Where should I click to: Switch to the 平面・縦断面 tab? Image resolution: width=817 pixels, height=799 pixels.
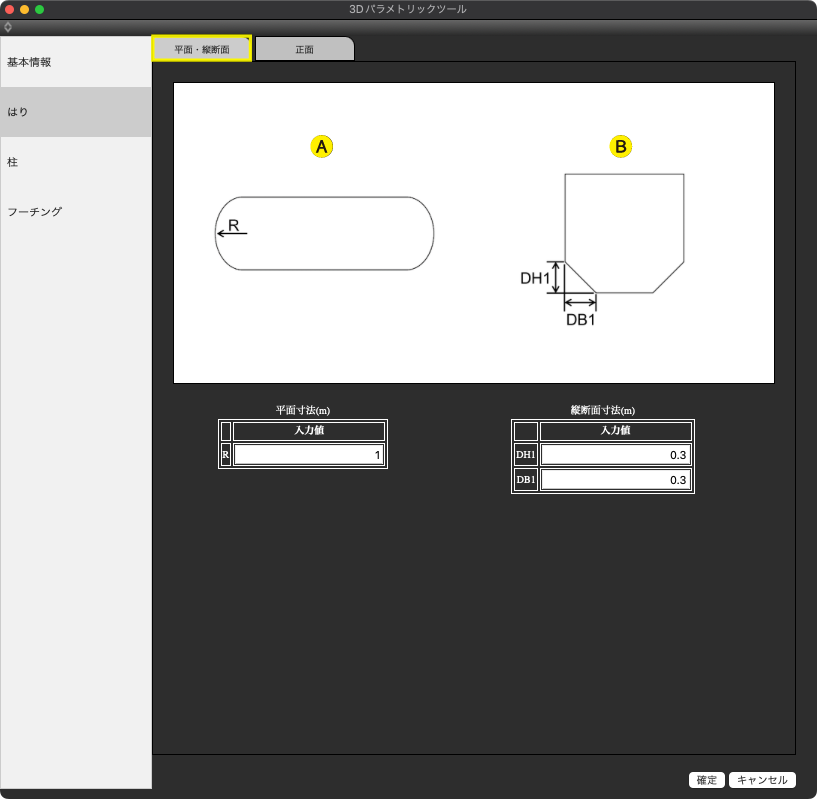pyautogui.click(x=202, y=49)
